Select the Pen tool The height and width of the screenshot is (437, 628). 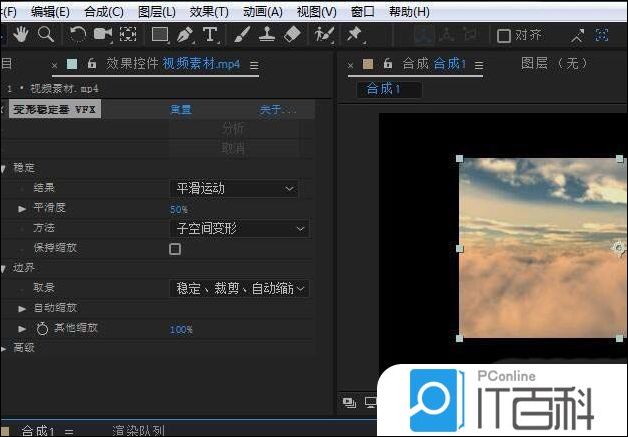pyautogui.click(x=184, y=35)
